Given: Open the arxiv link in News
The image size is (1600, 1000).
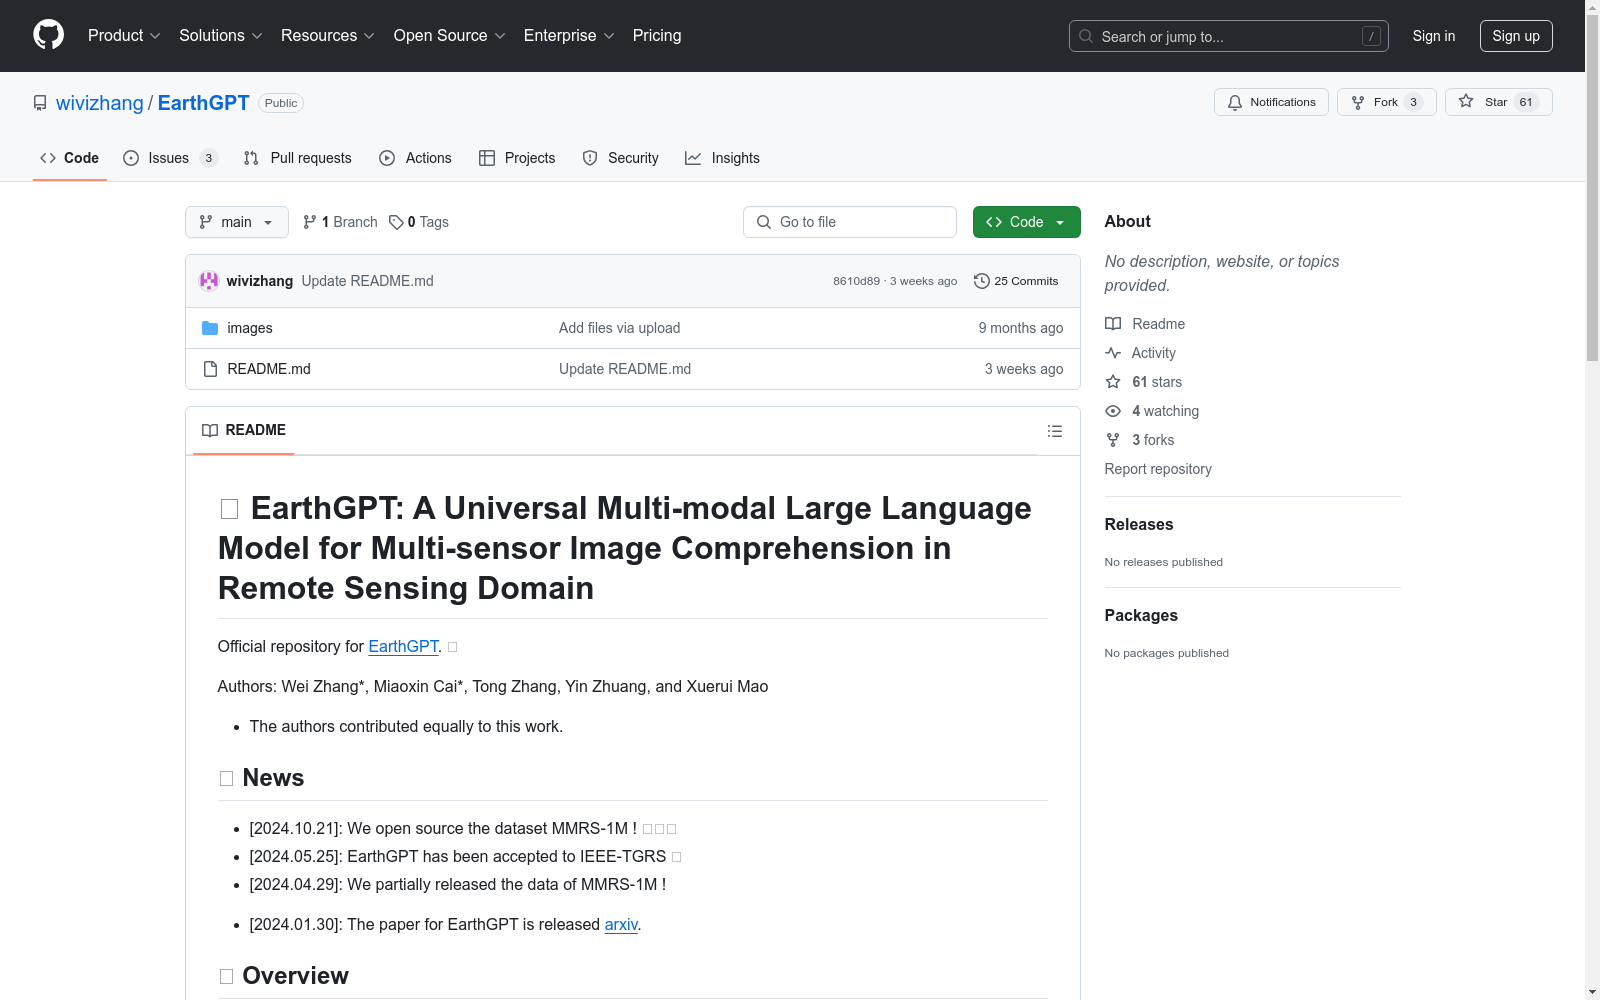Looking at the screenshot, I should pos(621,924).
